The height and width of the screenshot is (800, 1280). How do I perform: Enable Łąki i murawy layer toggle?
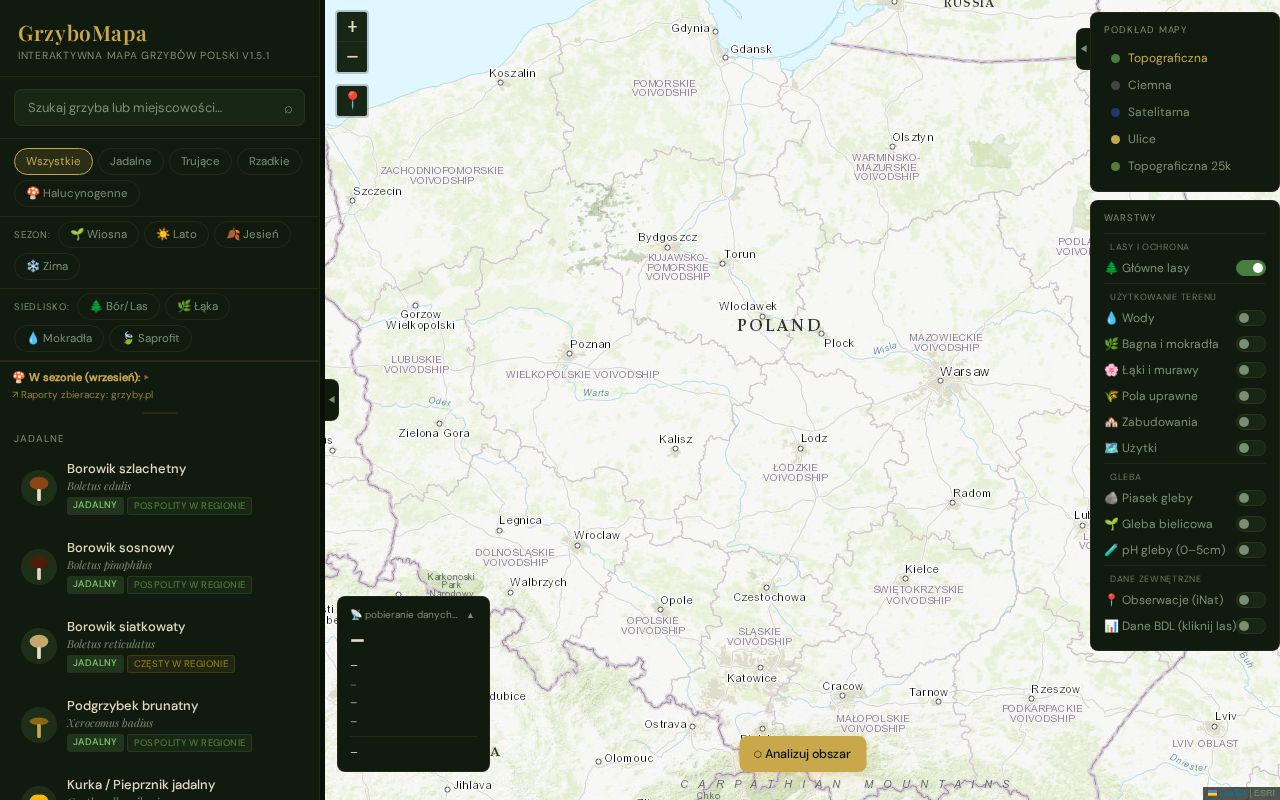[1251, 370]
